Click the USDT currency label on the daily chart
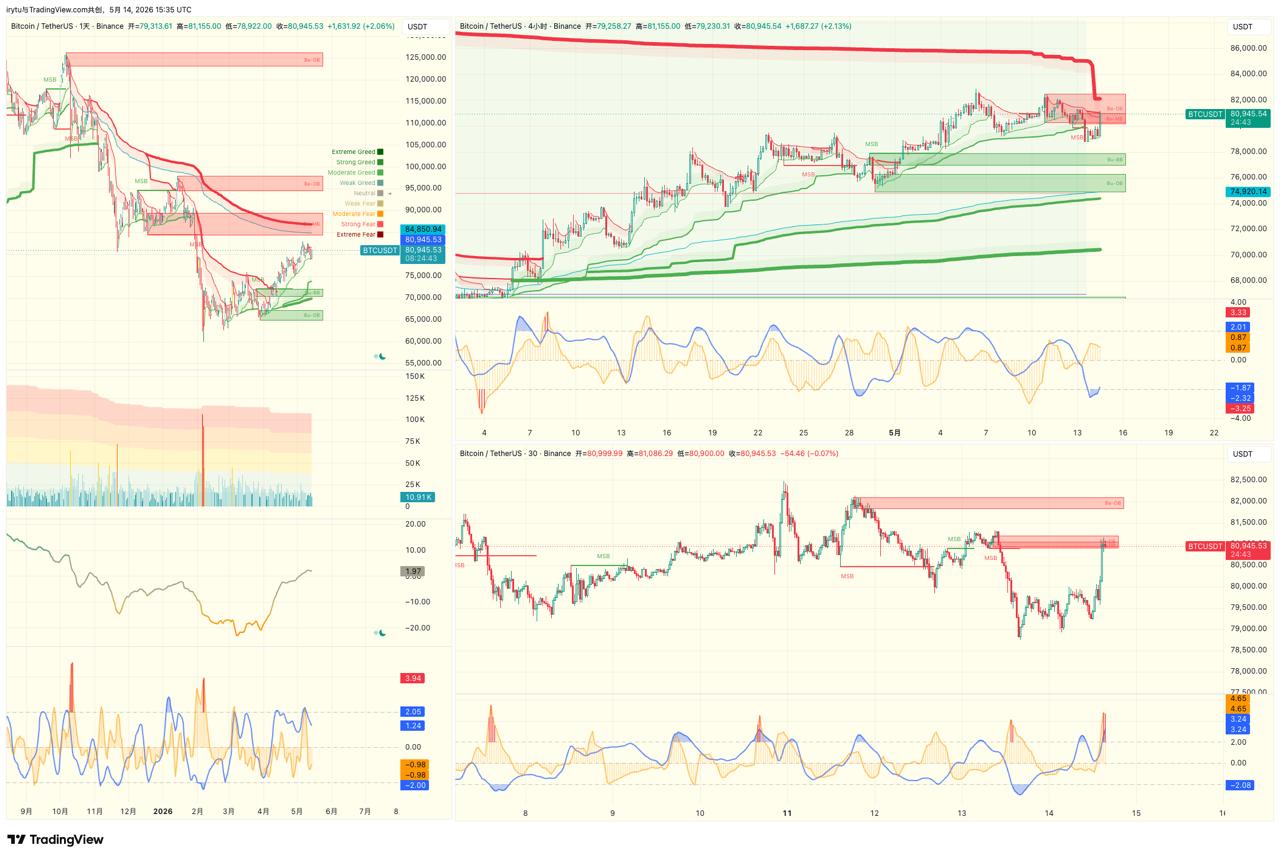 (418, 27)
